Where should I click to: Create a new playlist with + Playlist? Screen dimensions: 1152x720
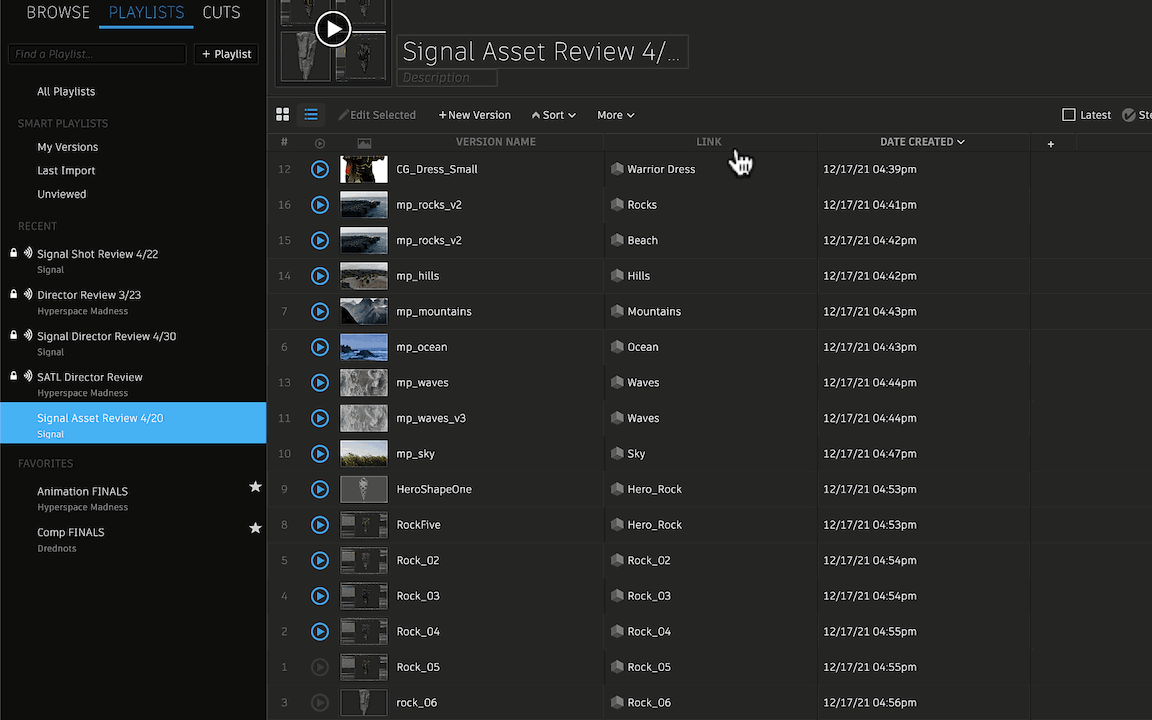coord(226,53)
